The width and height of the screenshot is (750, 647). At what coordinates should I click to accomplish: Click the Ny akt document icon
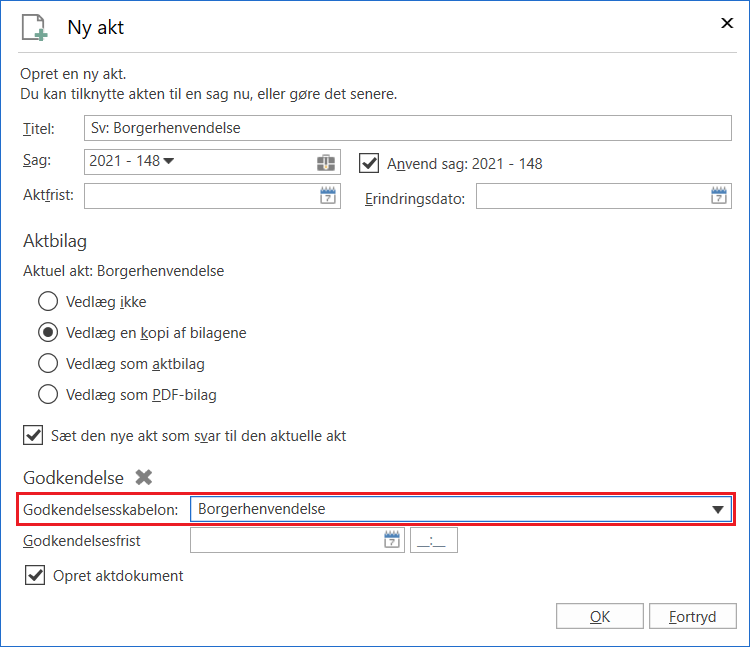tap(35, 27)
